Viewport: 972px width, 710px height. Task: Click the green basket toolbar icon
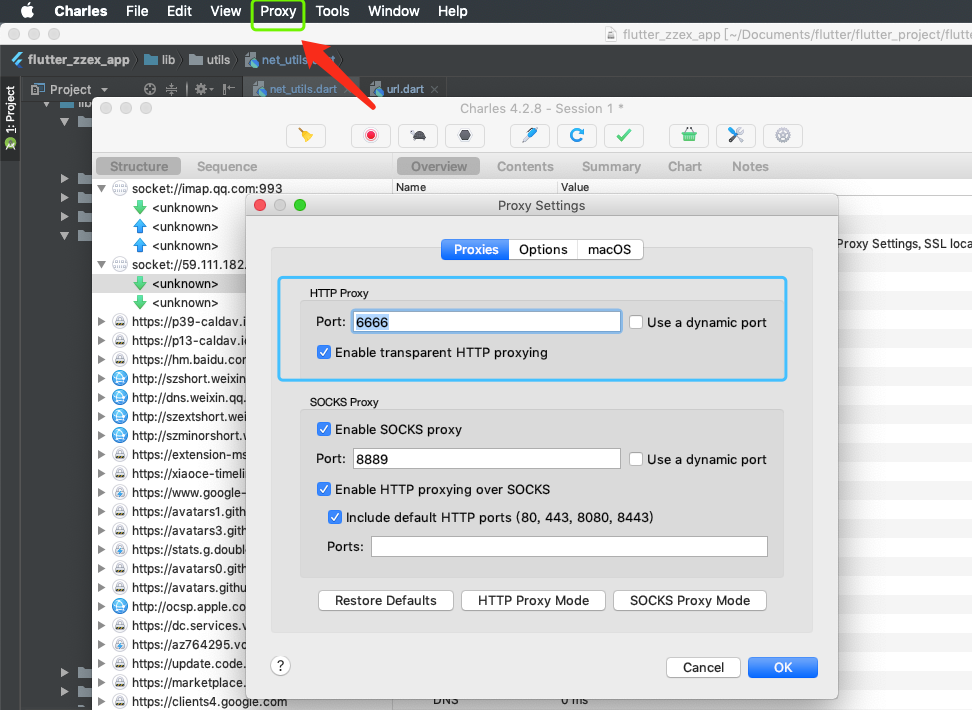(689, 135)
